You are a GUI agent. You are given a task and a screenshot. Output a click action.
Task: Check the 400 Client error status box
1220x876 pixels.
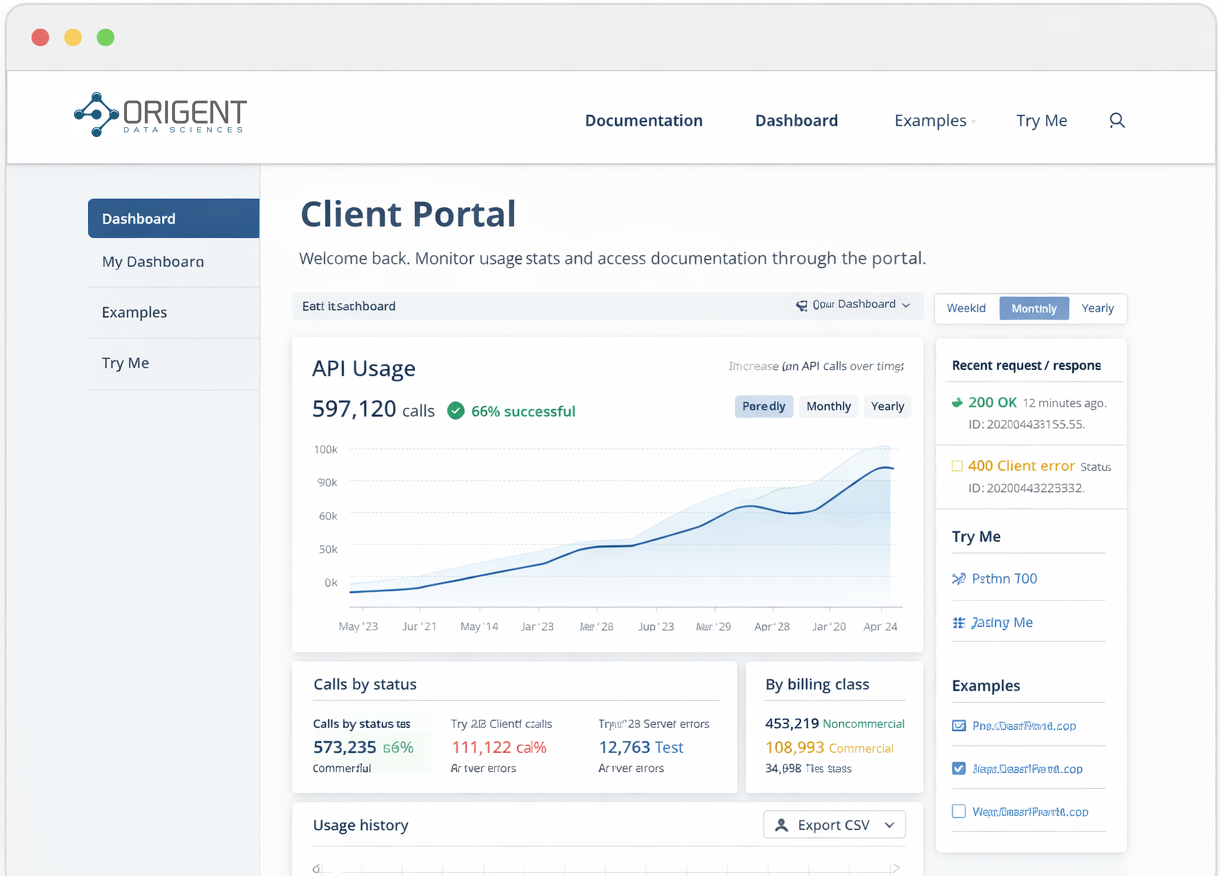[x=957, y=466]
